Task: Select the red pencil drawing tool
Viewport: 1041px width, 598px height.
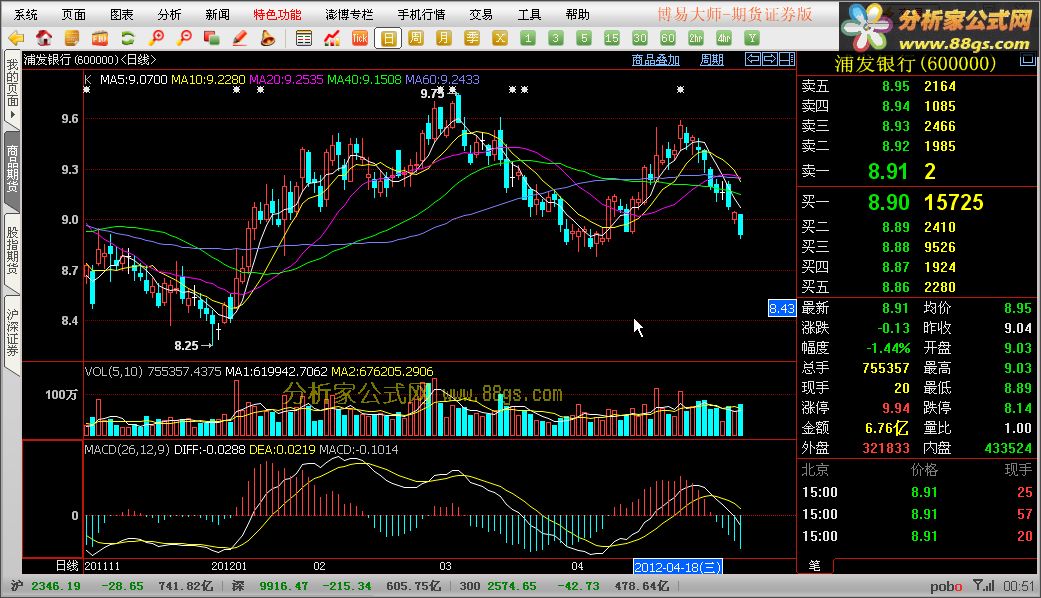Action: 240,38
